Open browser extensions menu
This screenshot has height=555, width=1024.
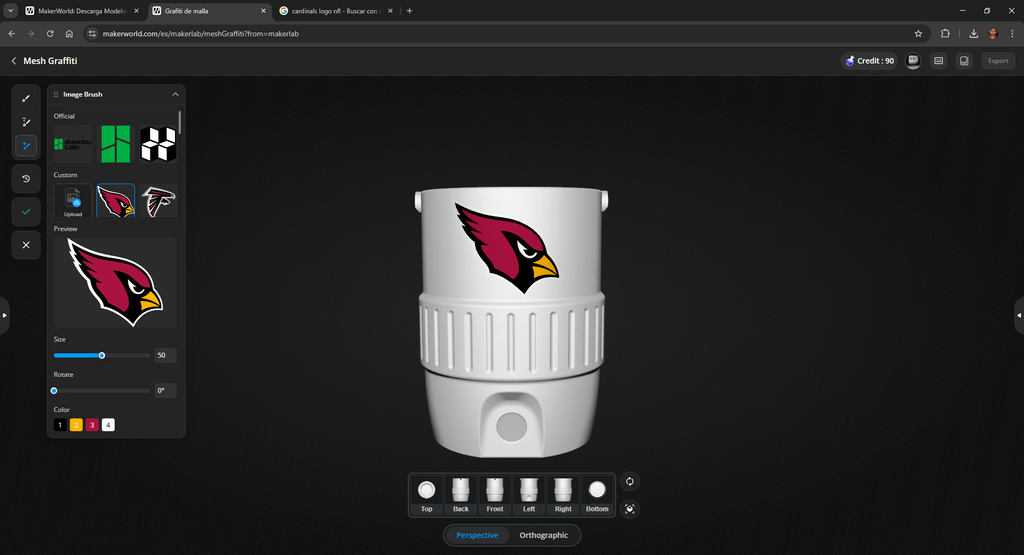click(945, 33)
